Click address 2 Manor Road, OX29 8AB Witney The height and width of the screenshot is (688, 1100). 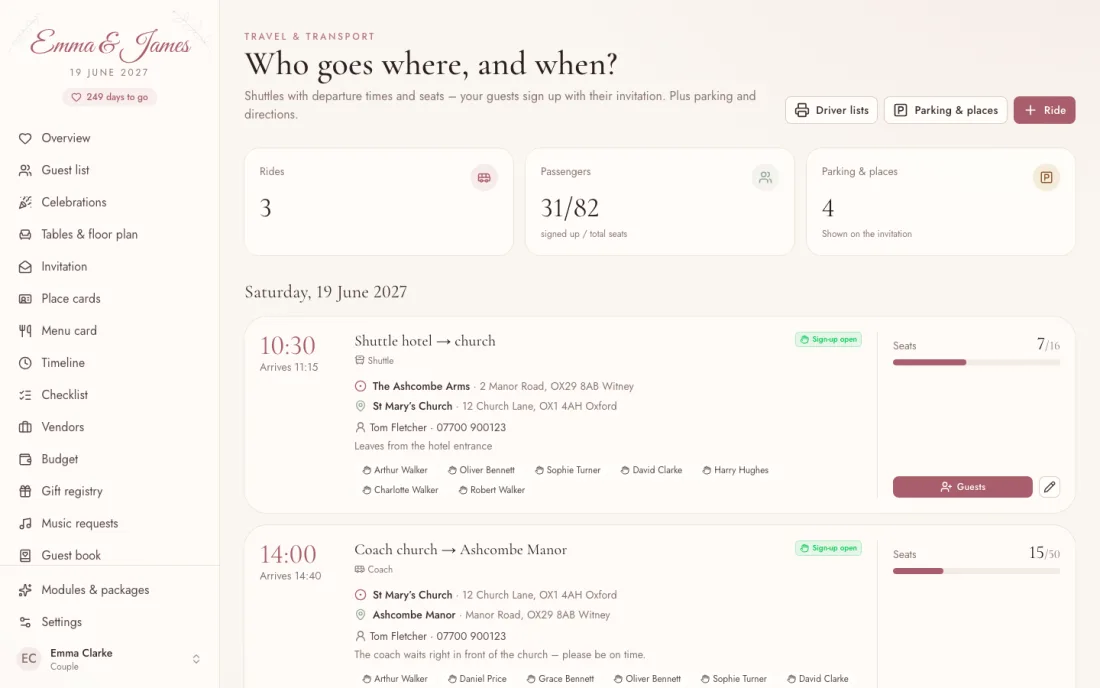pos(556,386)
